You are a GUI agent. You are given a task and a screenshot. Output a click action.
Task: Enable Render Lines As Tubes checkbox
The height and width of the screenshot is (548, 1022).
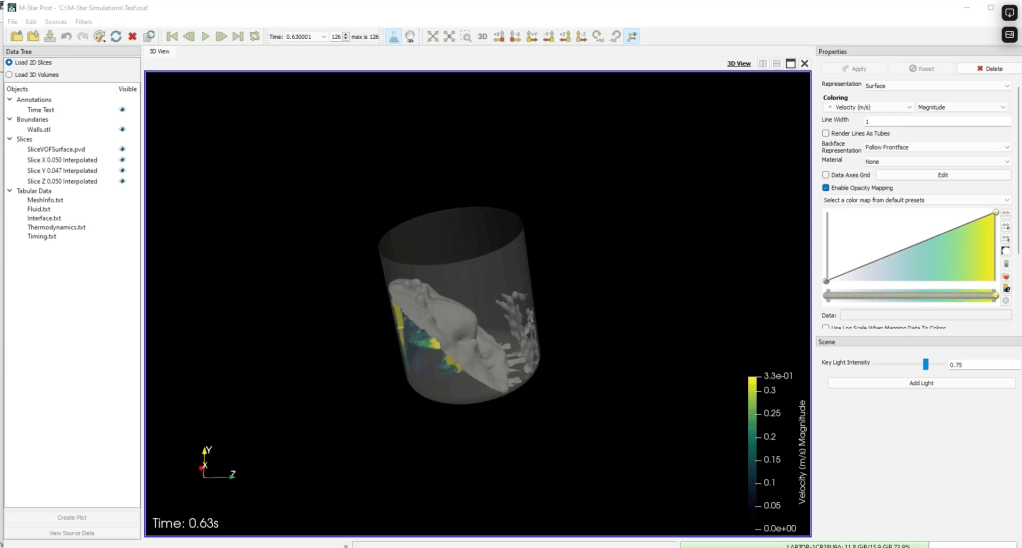tap(825, 133)
